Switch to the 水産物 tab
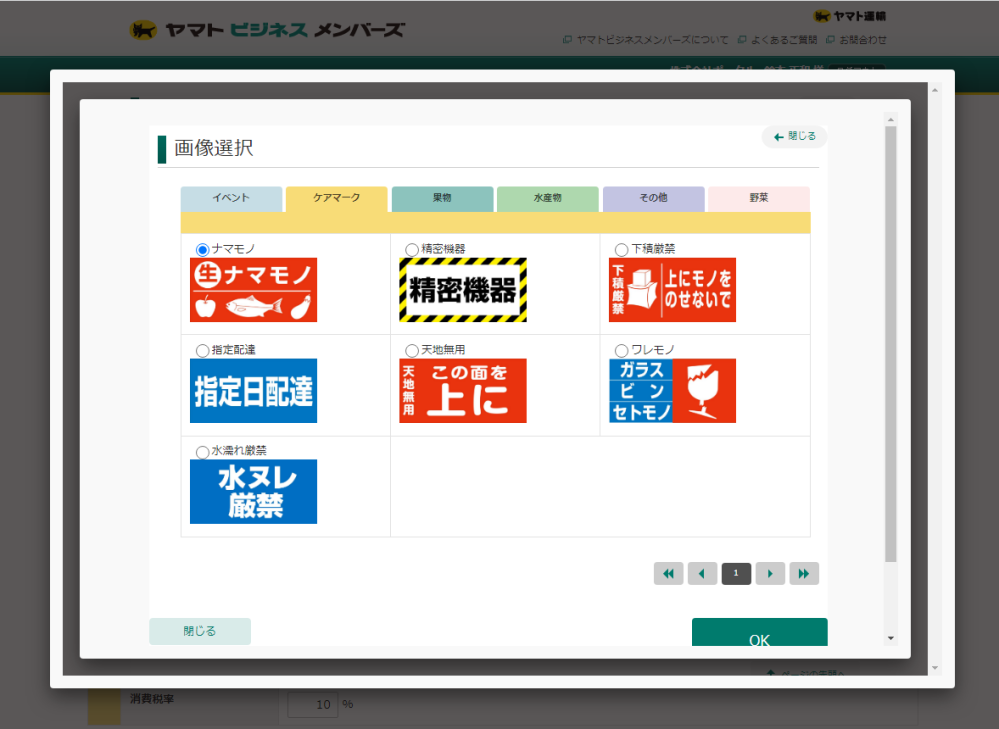This screenshot has height=729, width=999. 548,199
